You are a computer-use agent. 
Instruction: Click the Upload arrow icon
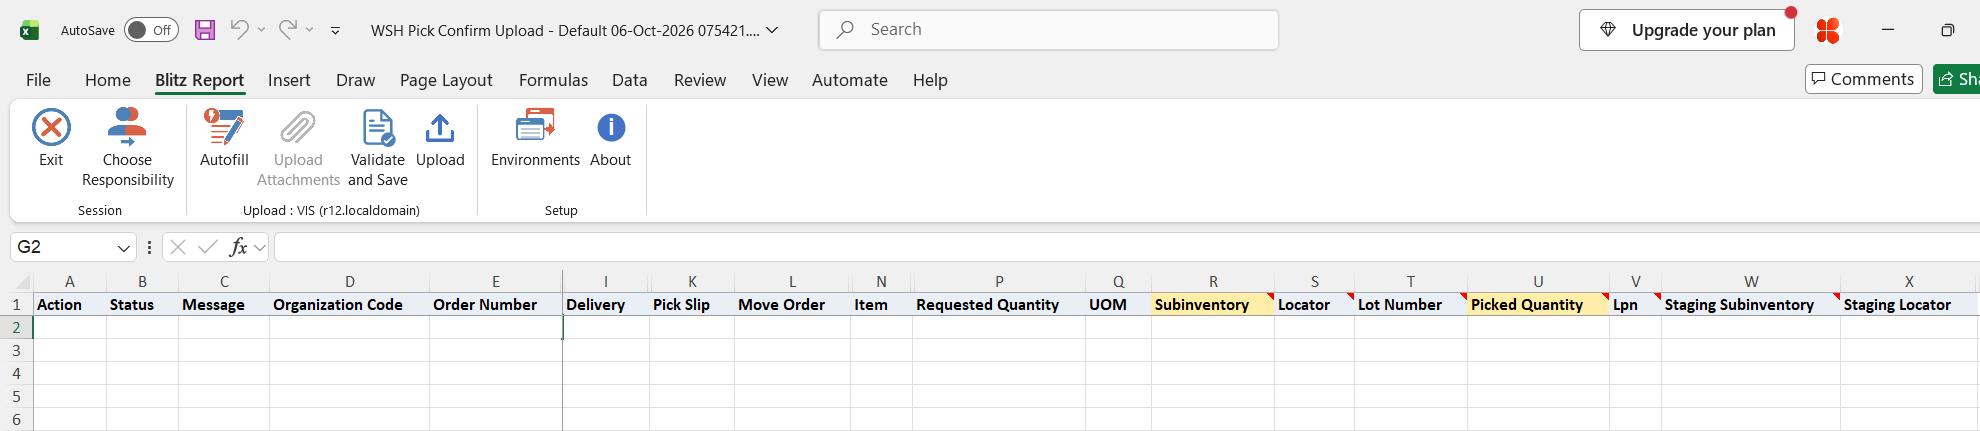tap(440, 128)
